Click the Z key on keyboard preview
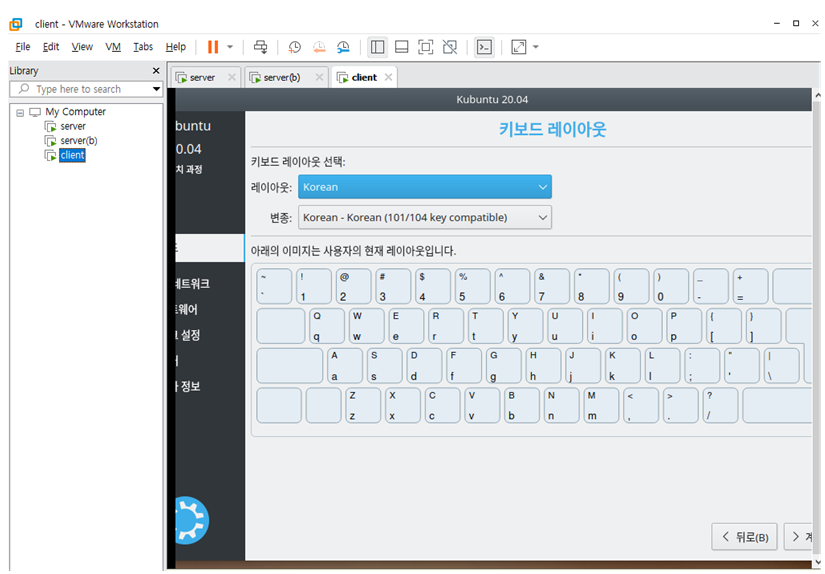This screenshot has width=825, height=574. tap(362, 405)
